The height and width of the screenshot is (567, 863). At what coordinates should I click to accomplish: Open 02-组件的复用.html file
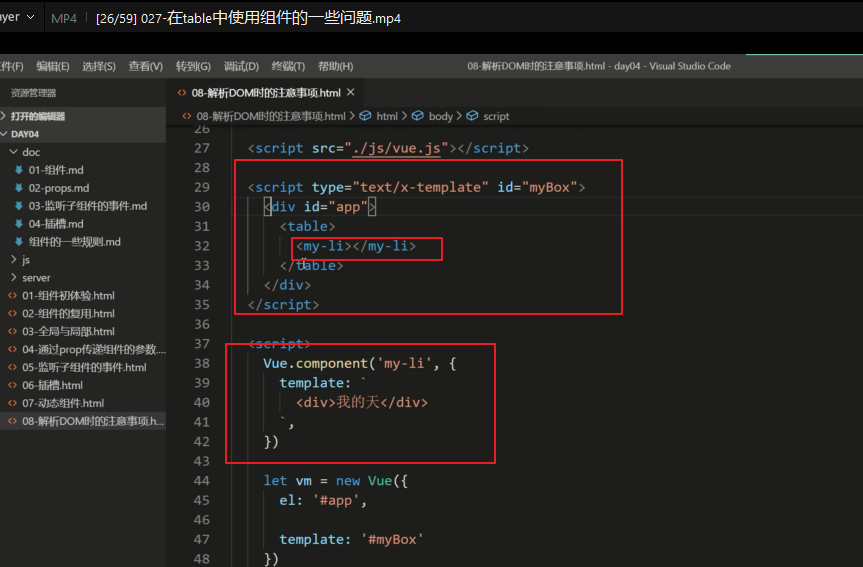point(68,313)
